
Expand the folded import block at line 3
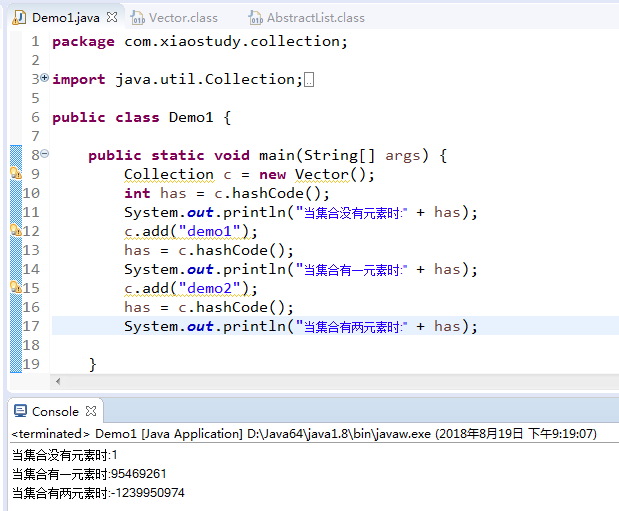[x=45, y=77]
